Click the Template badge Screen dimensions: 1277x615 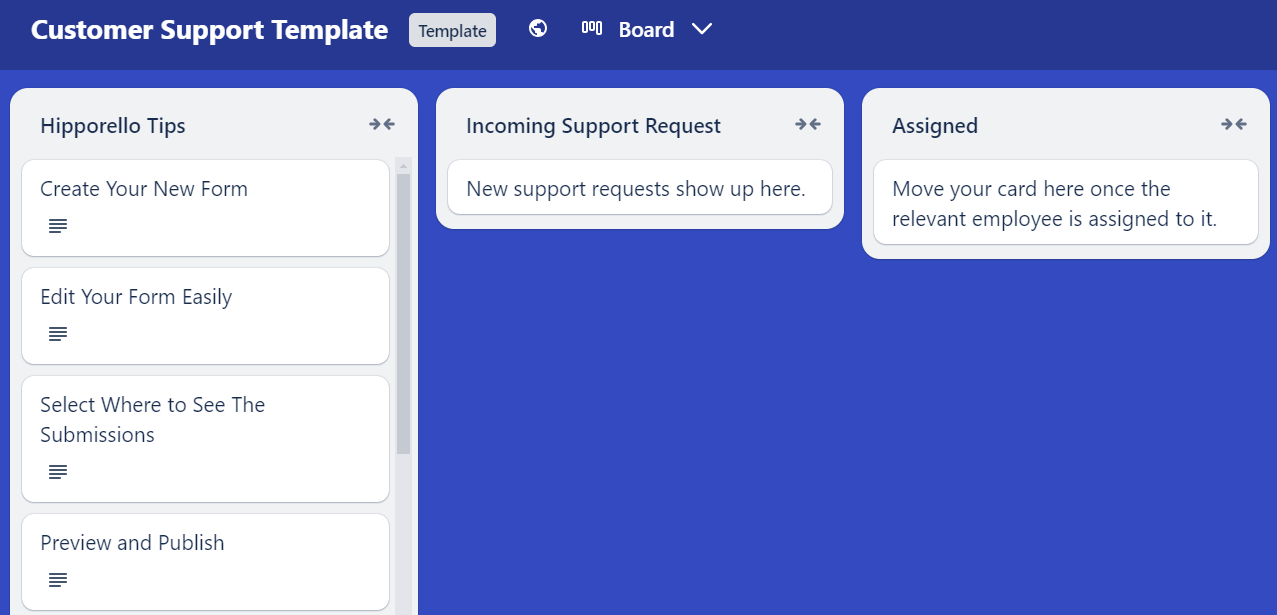click(452, 30)
